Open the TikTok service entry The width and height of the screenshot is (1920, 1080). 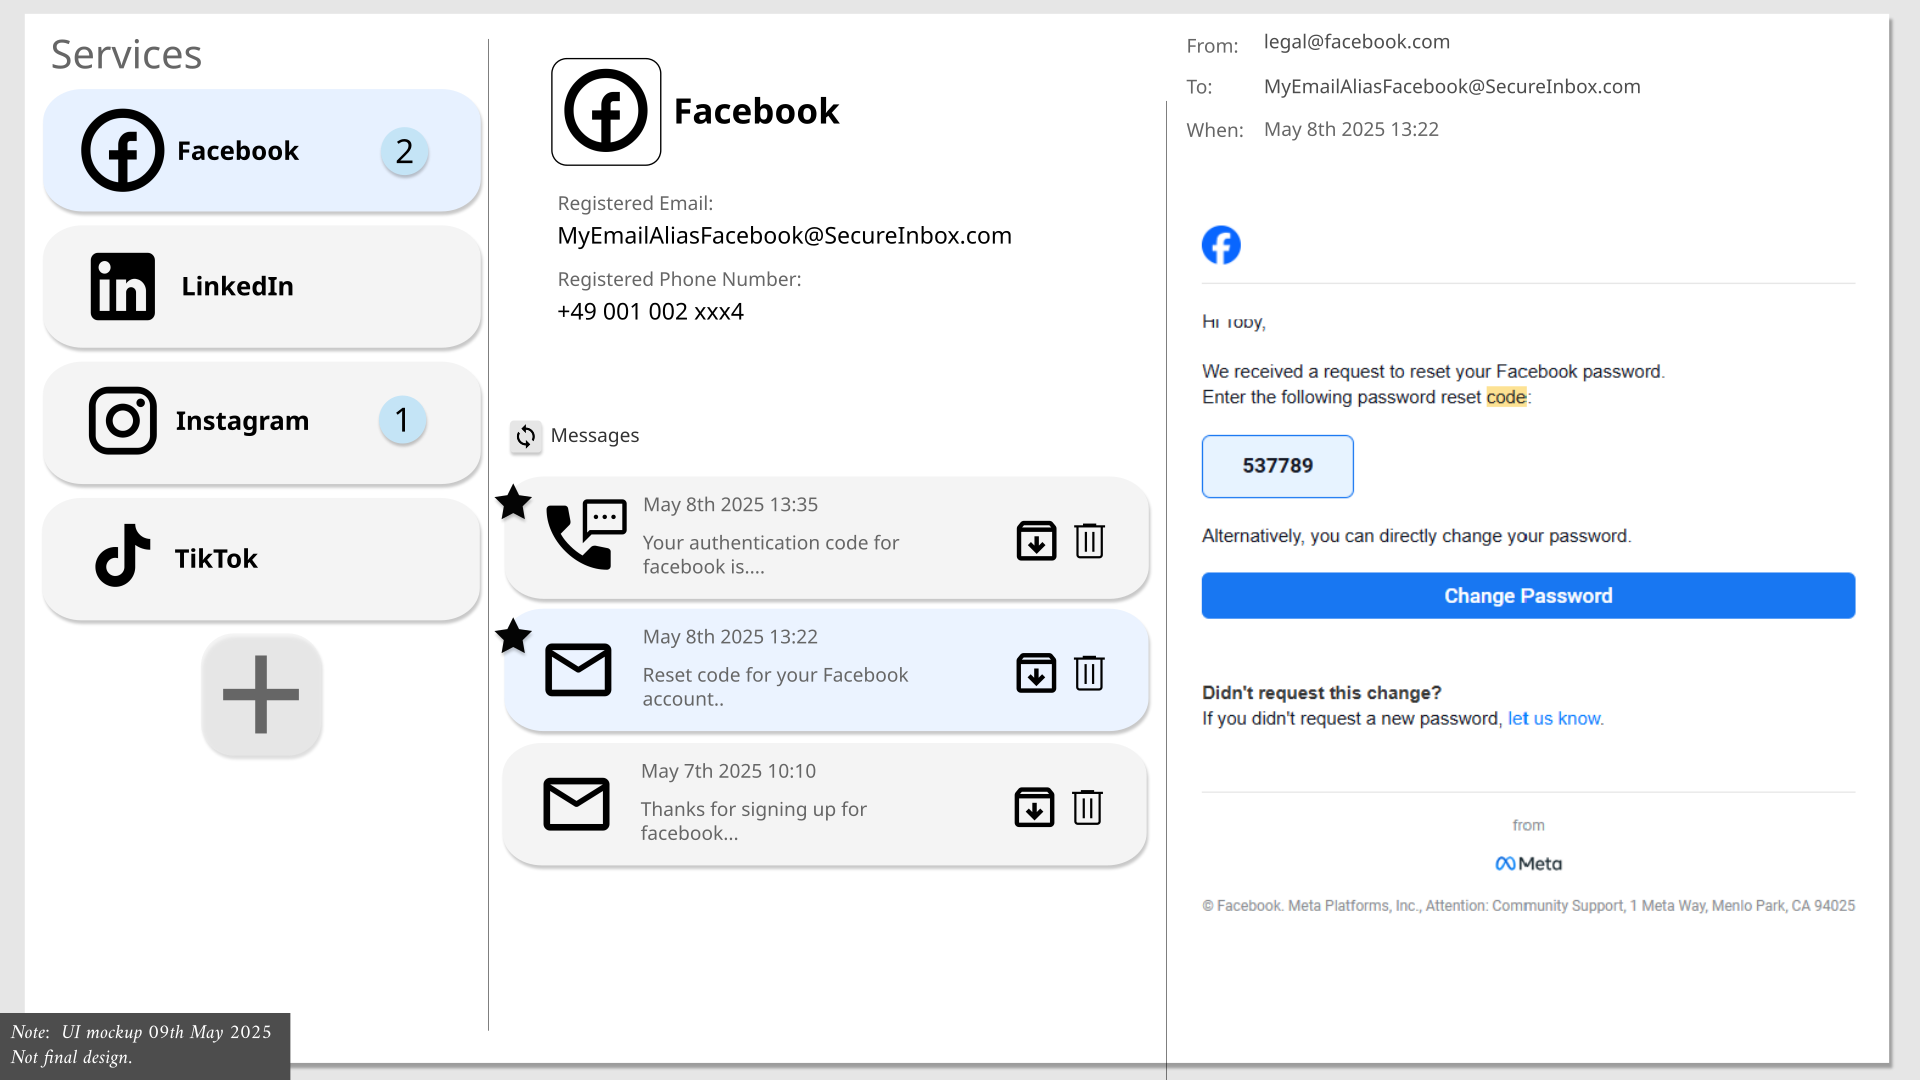point(262,558)
